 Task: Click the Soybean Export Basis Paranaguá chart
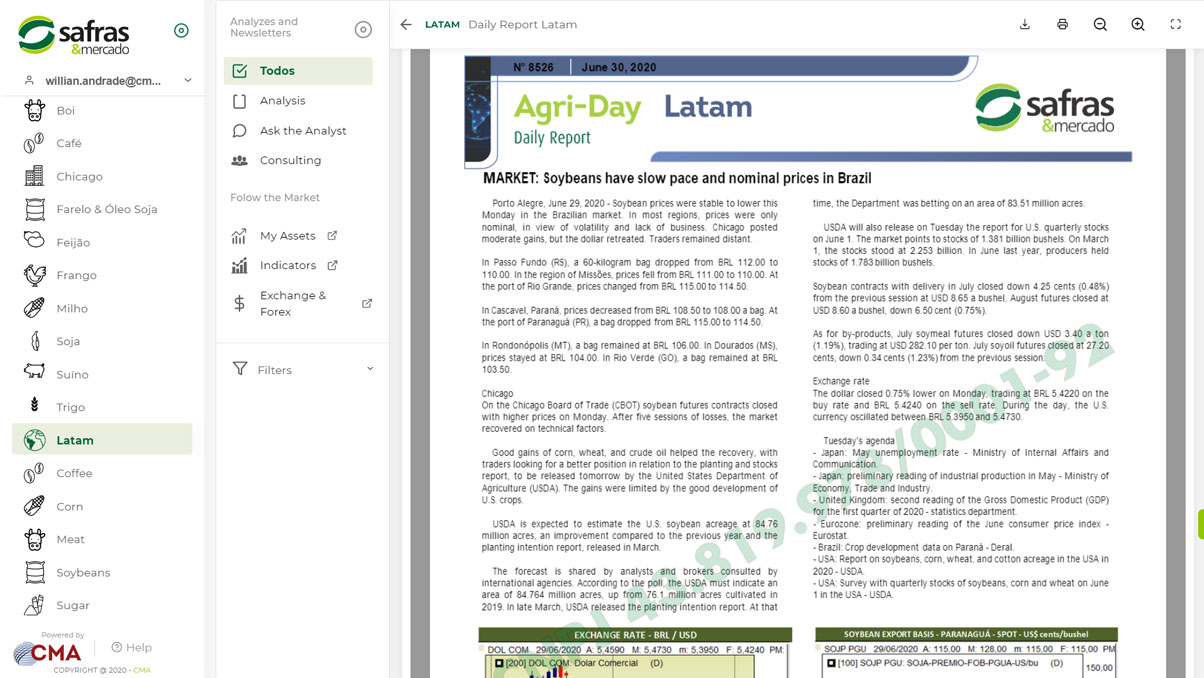[966, 653]
